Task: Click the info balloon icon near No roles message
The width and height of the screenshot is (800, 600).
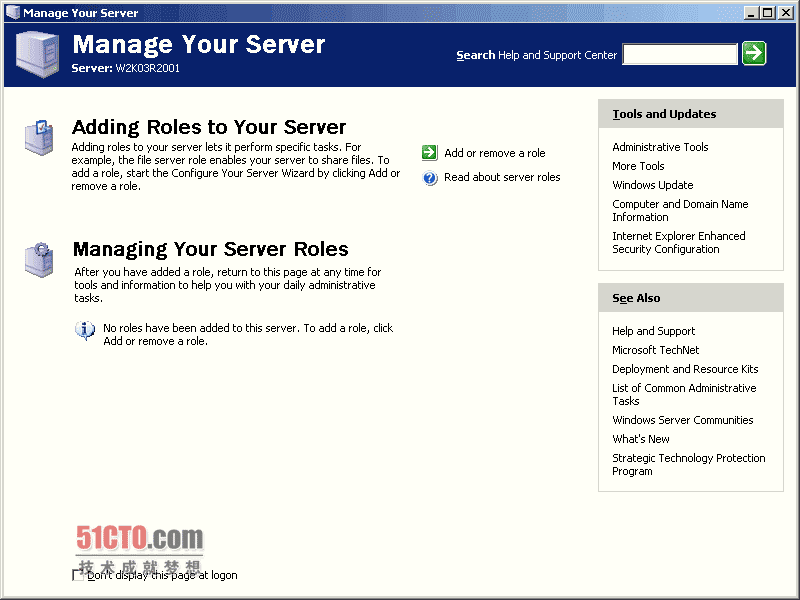Action: 85,330
